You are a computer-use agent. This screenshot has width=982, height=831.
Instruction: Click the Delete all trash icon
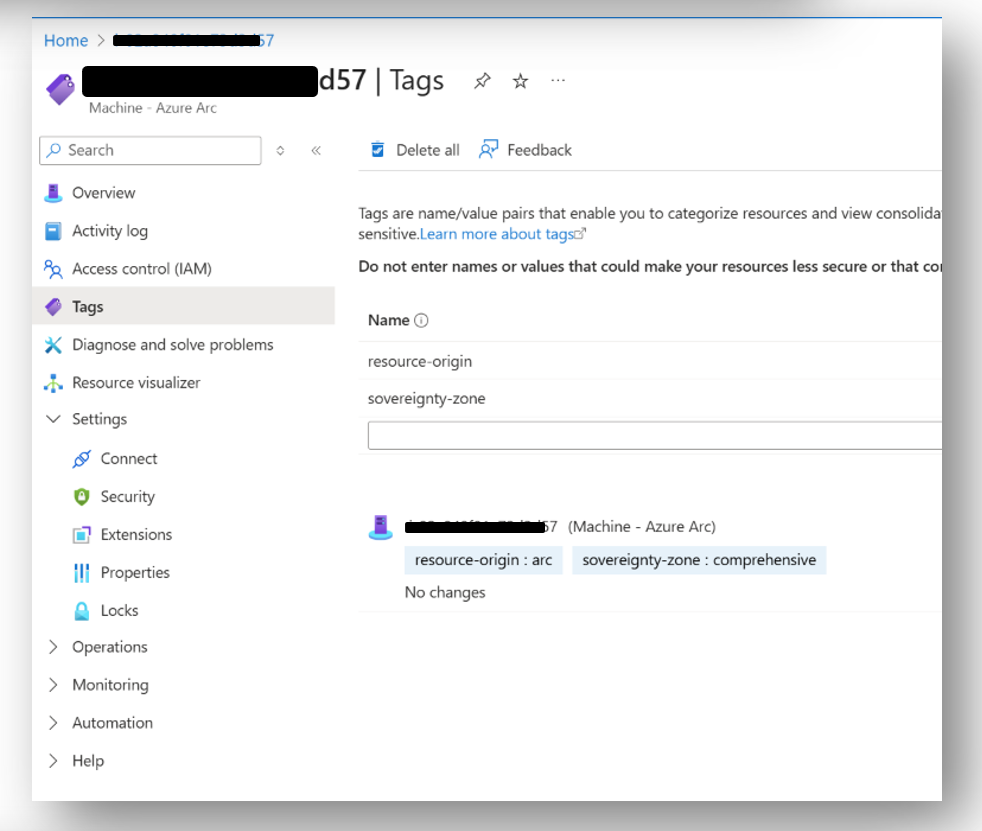pos(378,150)
